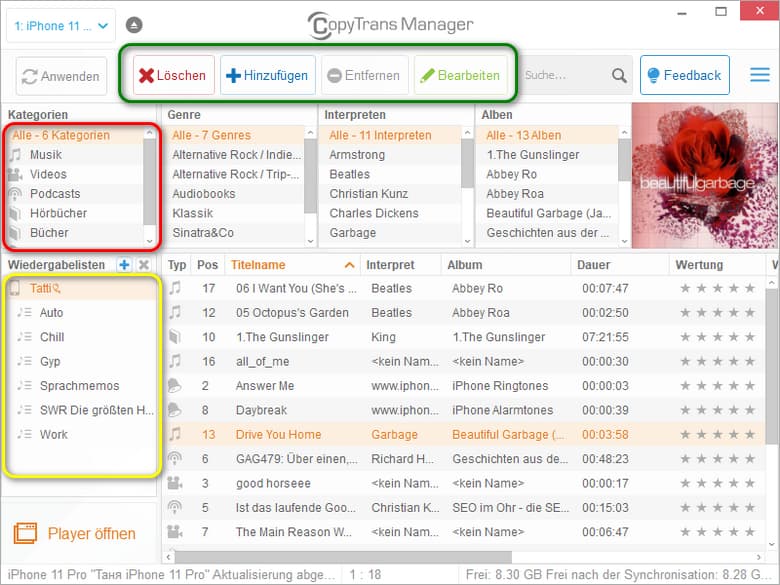Open the SWR Die größten H... playlist
The height and width of the screenshot is (585, 780).
[81, 410]
